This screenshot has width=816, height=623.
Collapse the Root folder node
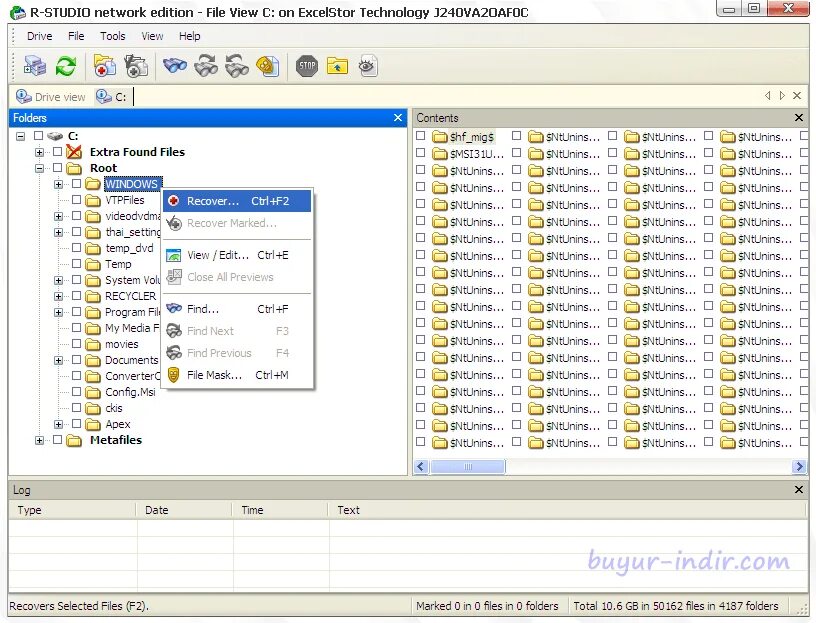(x=40, y=169)
